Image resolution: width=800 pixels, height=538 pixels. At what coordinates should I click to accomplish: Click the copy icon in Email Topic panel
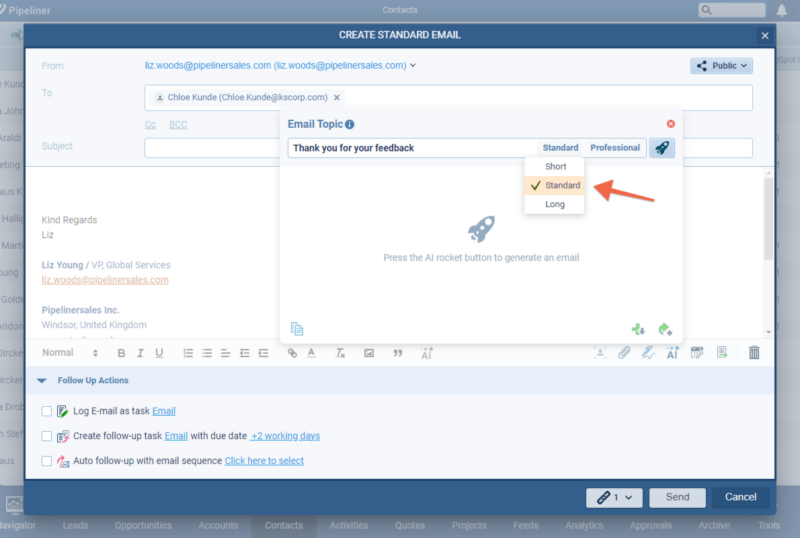pyautogui.click(x=297, y=329)
